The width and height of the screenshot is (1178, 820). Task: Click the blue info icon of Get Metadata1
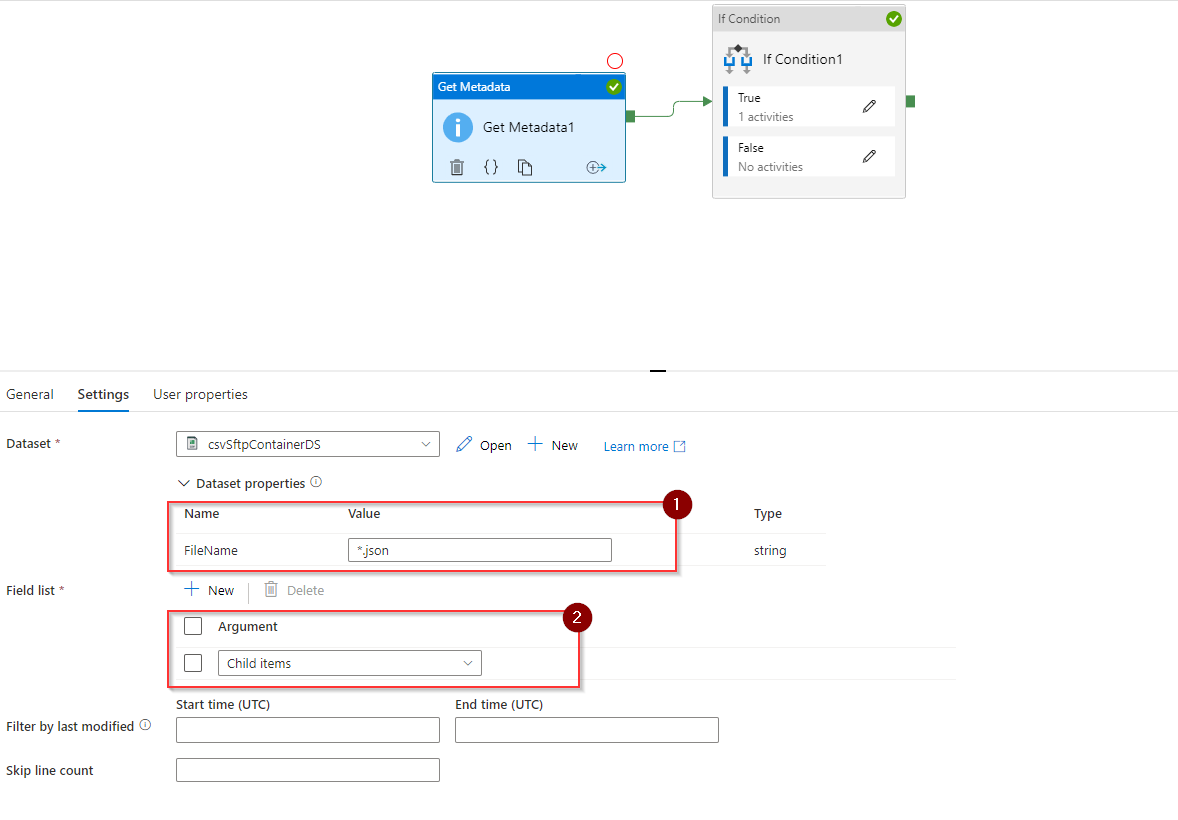coord(458,127)
